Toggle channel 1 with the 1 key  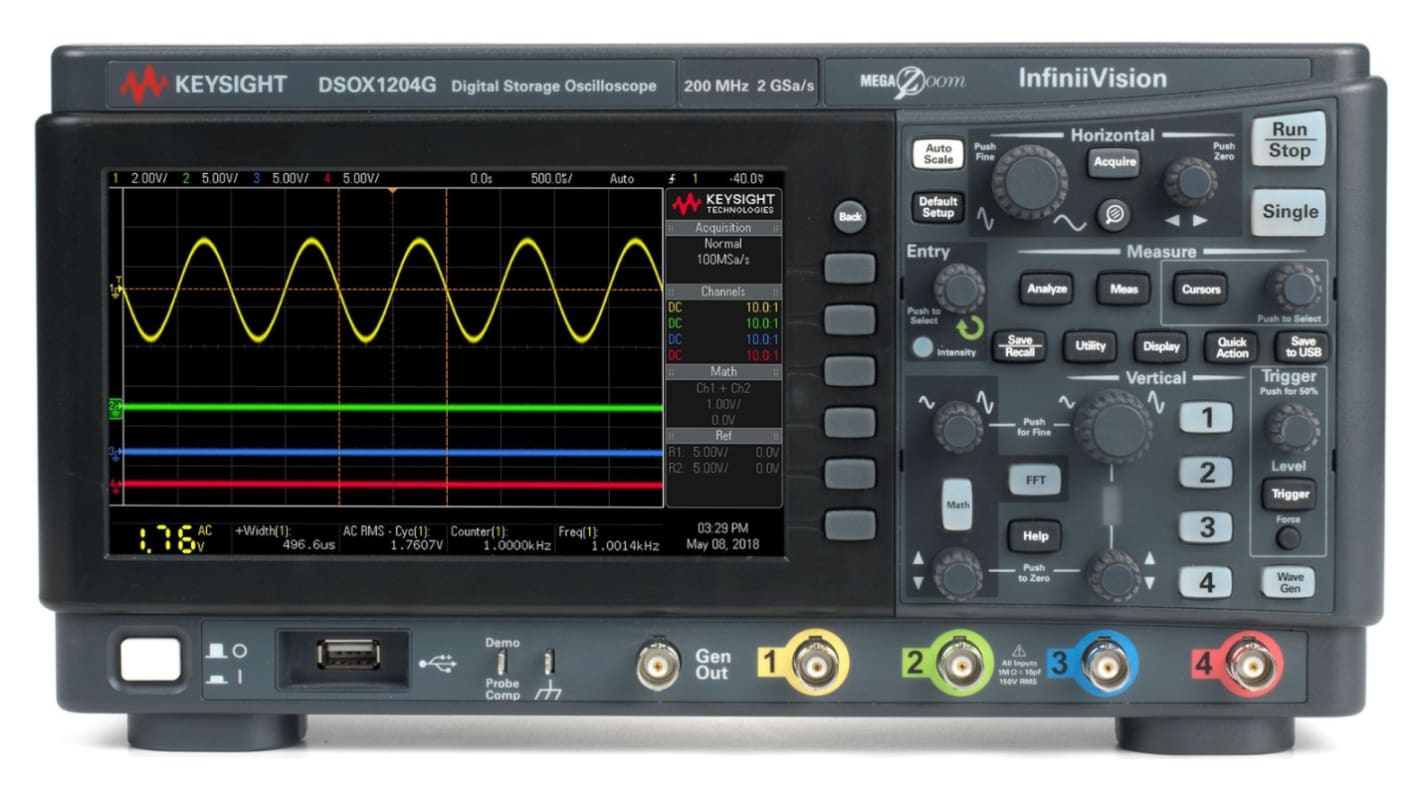(1206, 418)
